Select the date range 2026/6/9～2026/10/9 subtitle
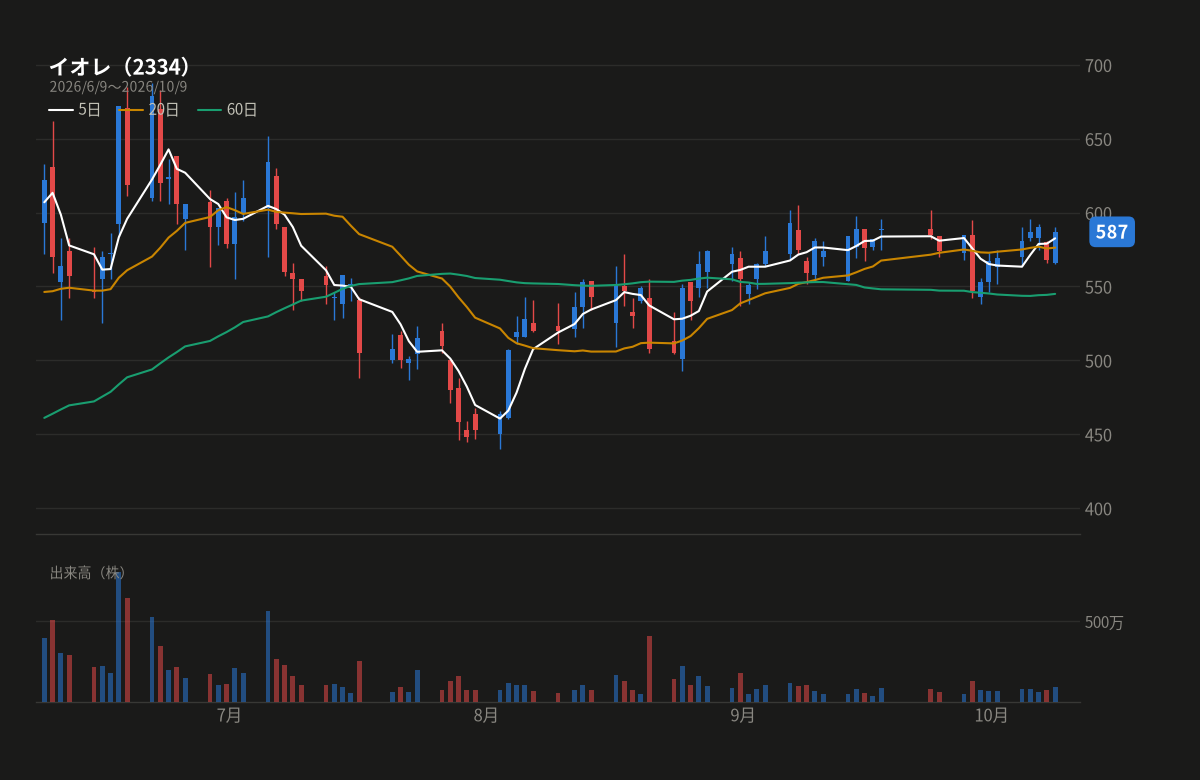This screenshot has height=780, width=1200. click(118, 87)
